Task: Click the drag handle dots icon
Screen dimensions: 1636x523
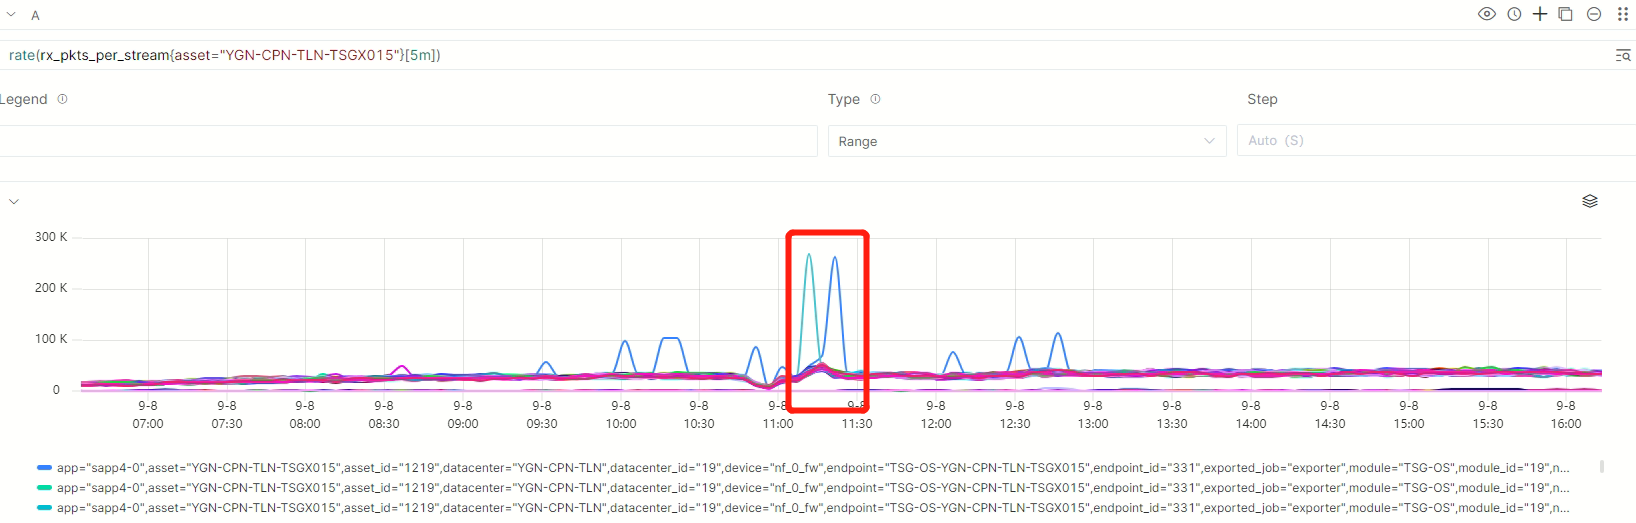Action: pyautogui.click(x=1622, y=14)
